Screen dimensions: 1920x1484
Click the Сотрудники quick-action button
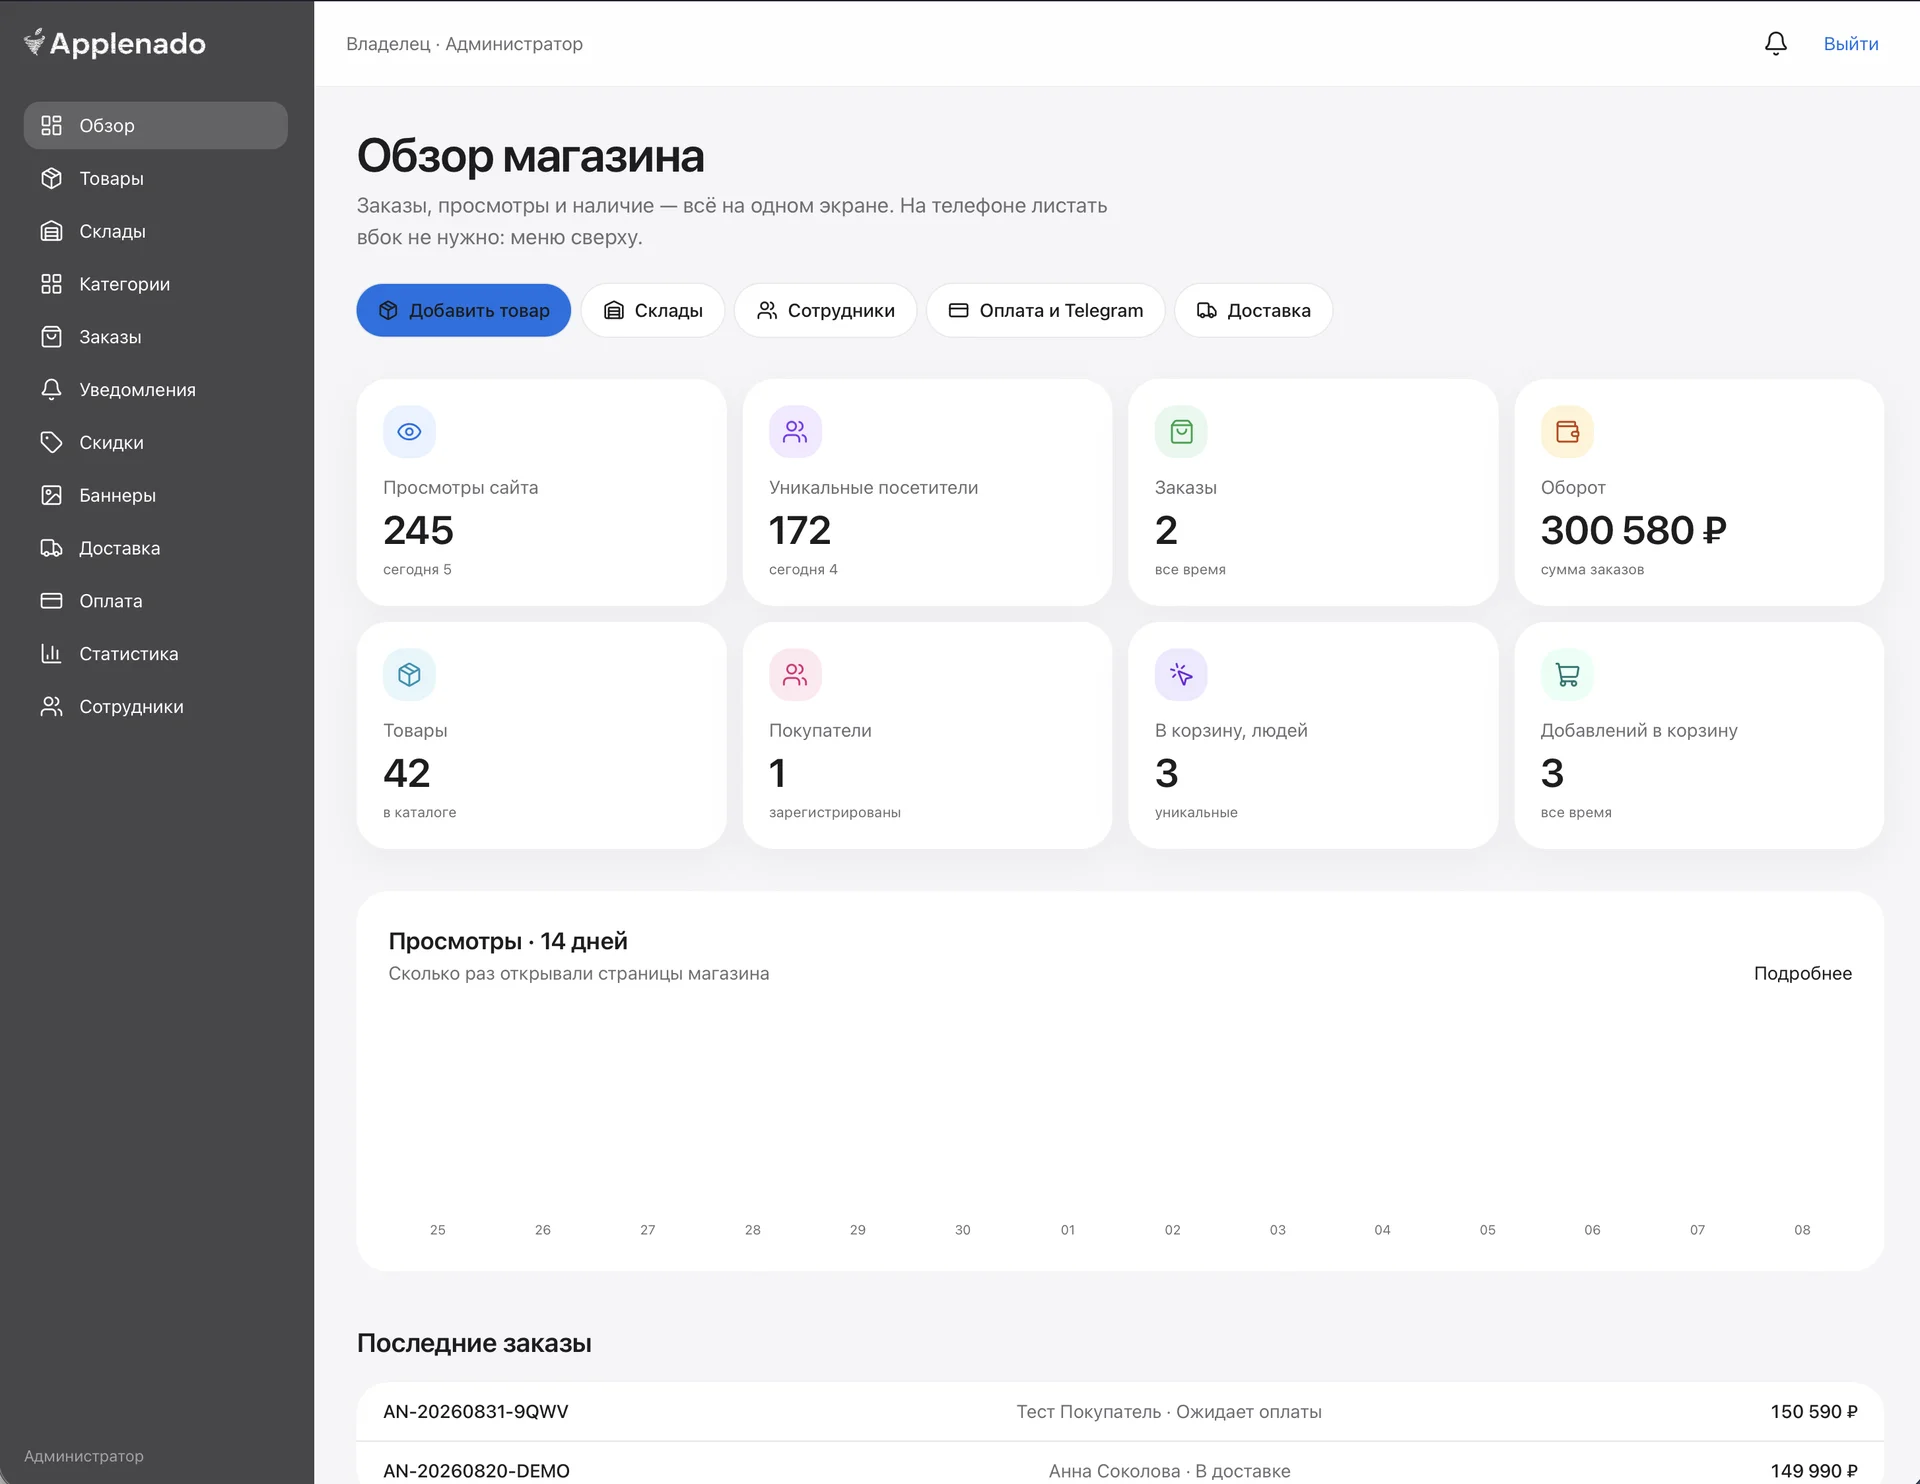pos(825,310)
